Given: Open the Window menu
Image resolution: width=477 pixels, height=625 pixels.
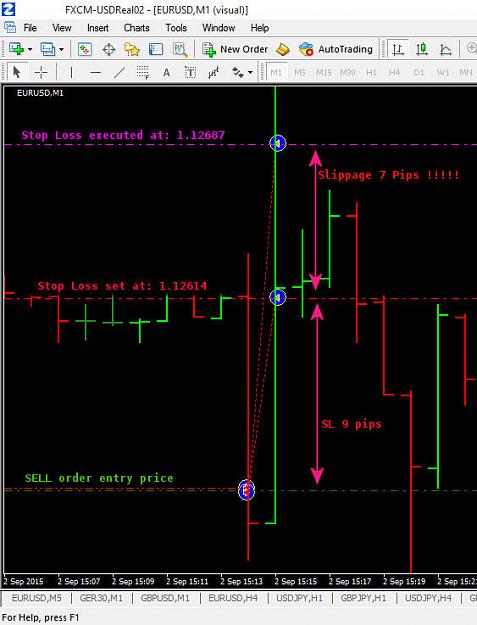Looking at the screenshot, I should (x=218, y=28).
